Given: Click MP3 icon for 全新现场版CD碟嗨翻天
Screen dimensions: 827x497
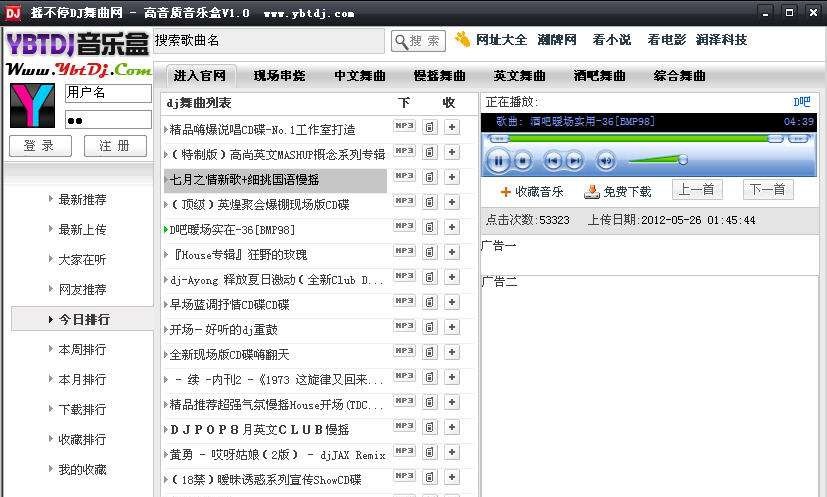Looking at the screenshot, I should point(405,351).
